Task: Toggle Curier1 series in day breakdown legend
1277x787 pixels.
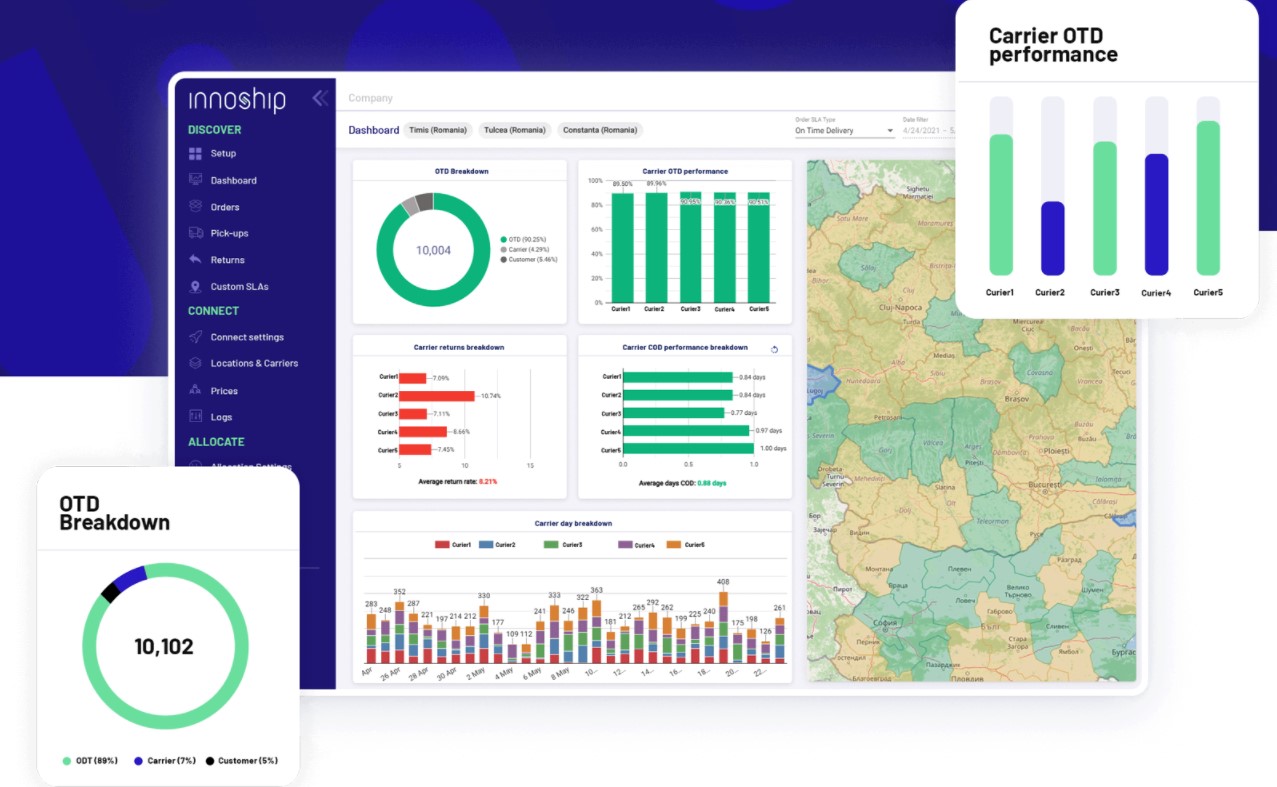Action: (453, 545)
